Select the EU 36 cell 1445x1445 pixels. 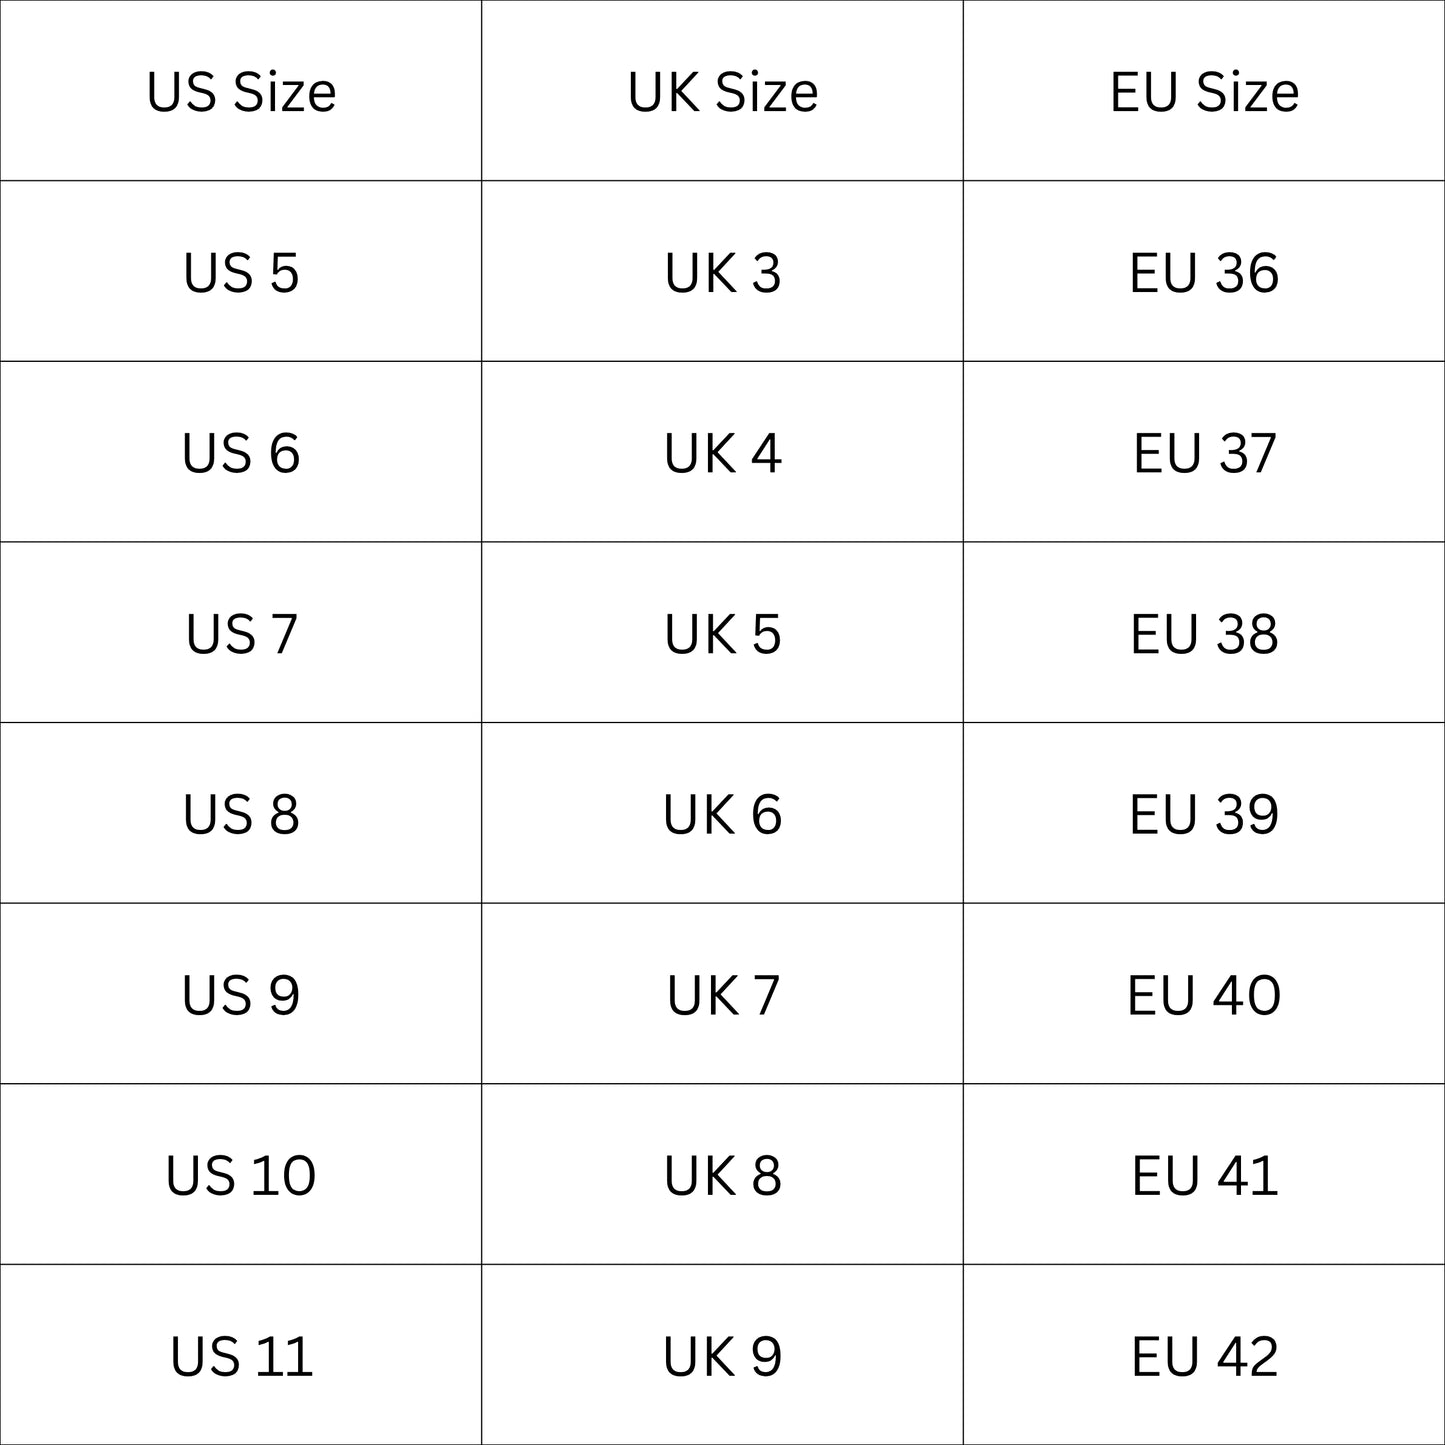coord(1204,272)
